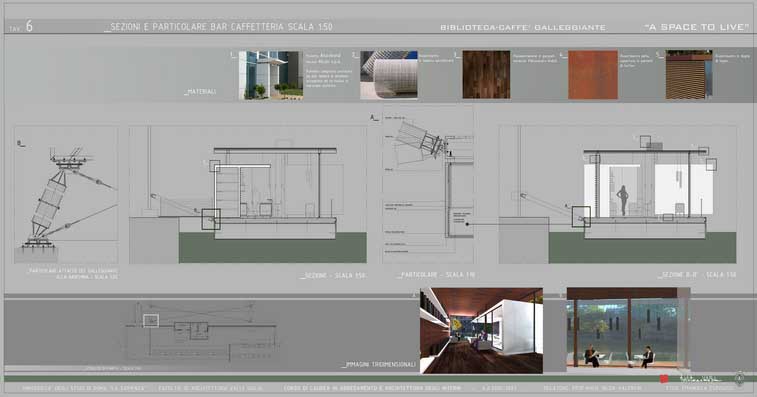Click the _Immagini Tridimensionali label
The width and height of the screenshot is (757, 397).
click(x=378, y=364)
